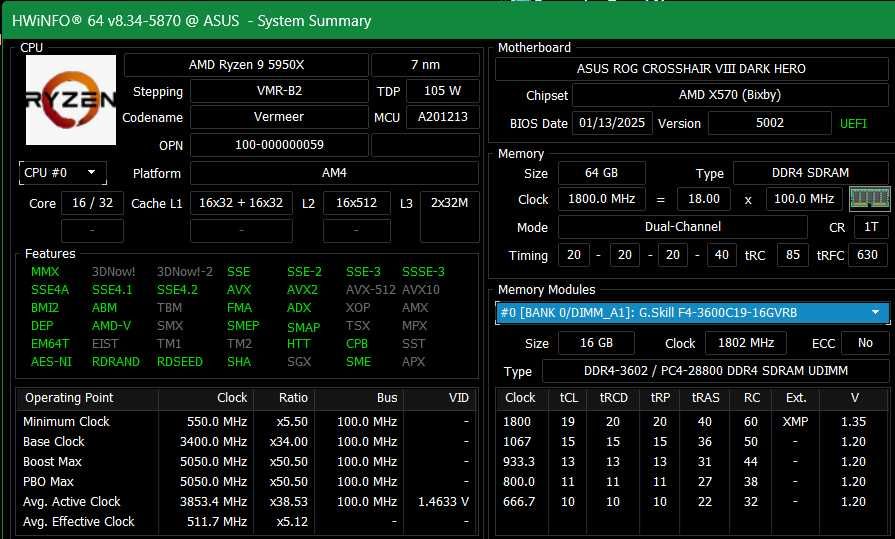
Task: Click the ECC No value
Action: click(865, 343)
